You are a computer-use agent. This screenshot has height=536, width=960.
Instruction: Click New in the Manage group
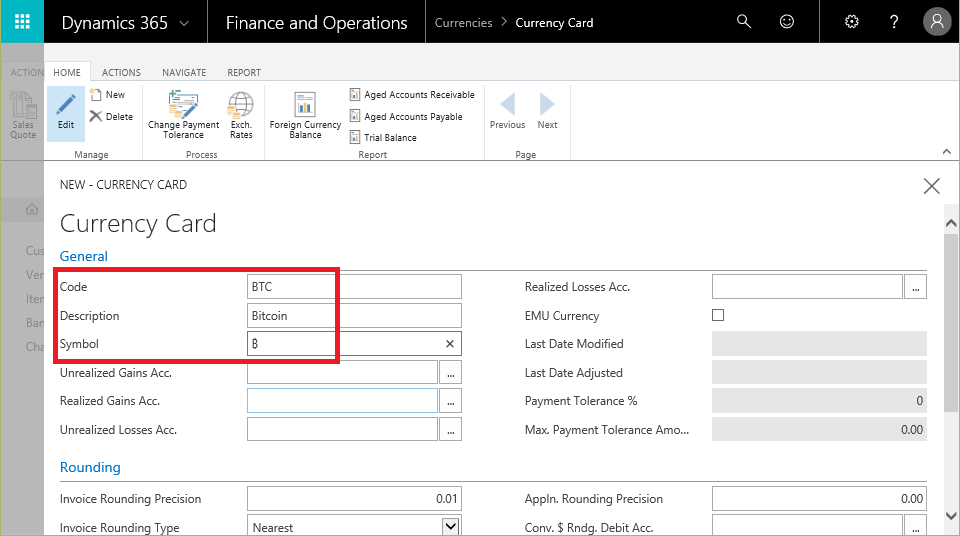pyautogui.click(x=108, y=94)
